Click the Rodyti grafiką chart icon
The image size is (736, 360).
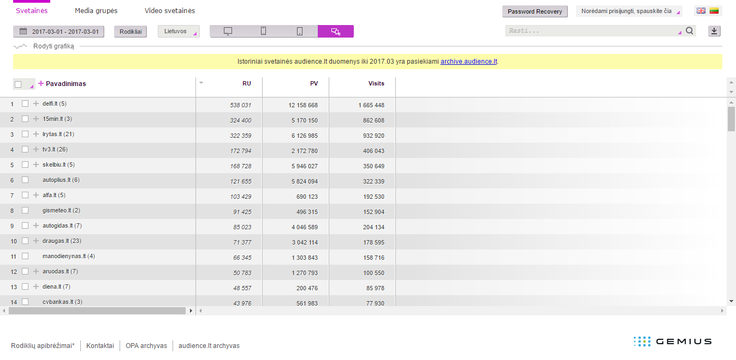pos(20,46)
